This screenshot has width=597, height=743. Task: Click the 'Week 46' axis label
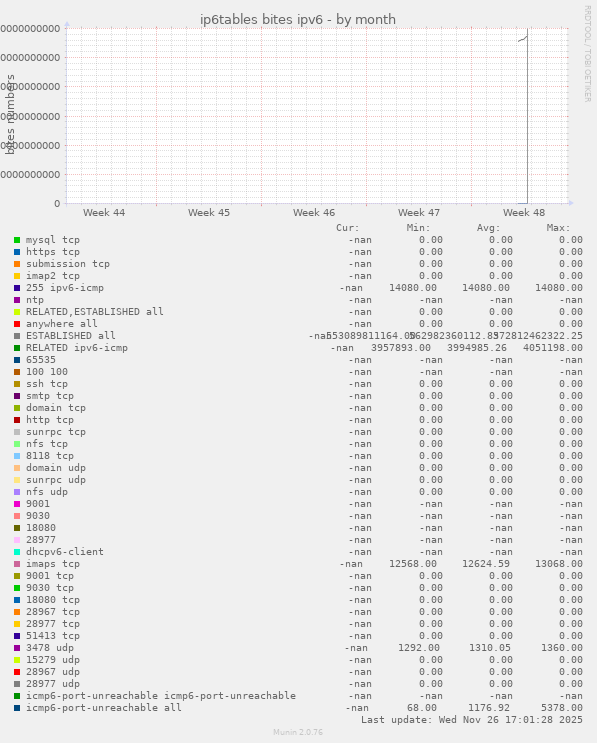click(314, 213)
